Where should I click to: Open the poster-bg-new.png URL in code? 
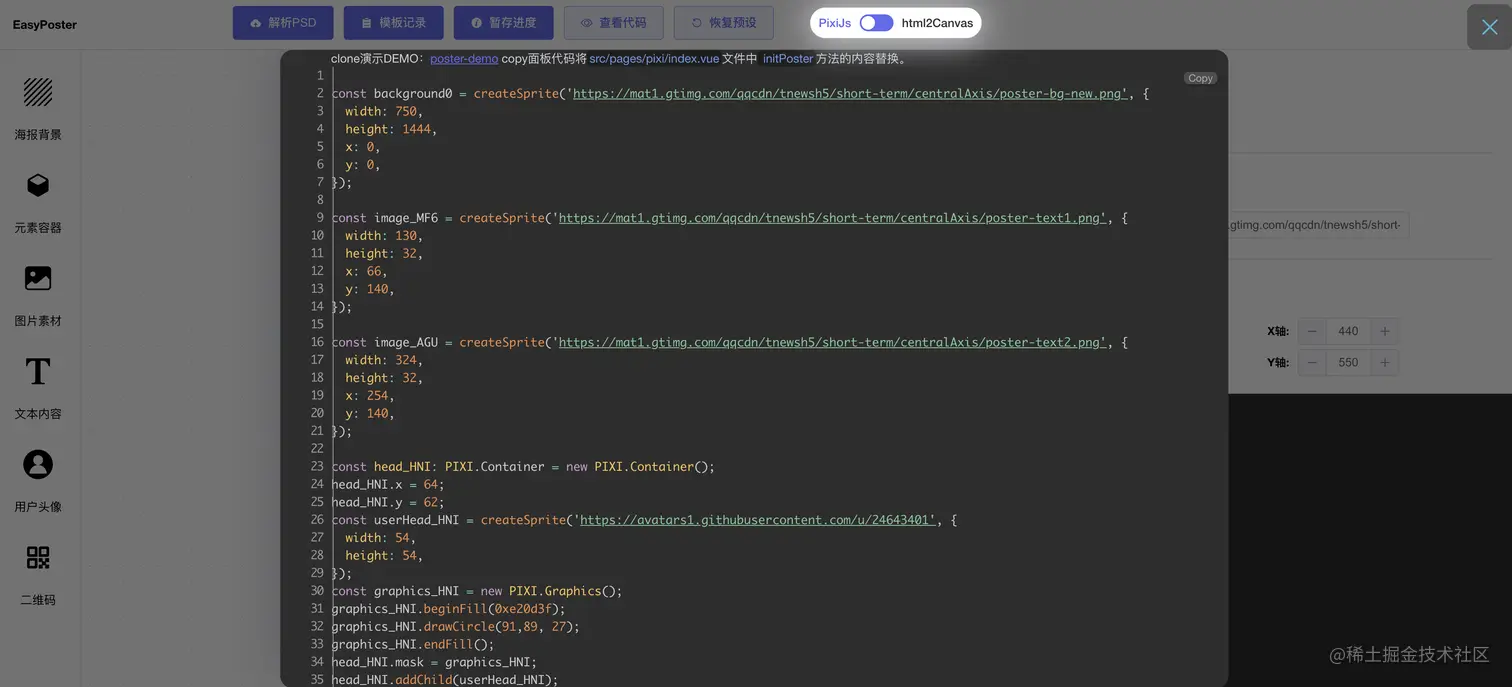coord(850,94)
